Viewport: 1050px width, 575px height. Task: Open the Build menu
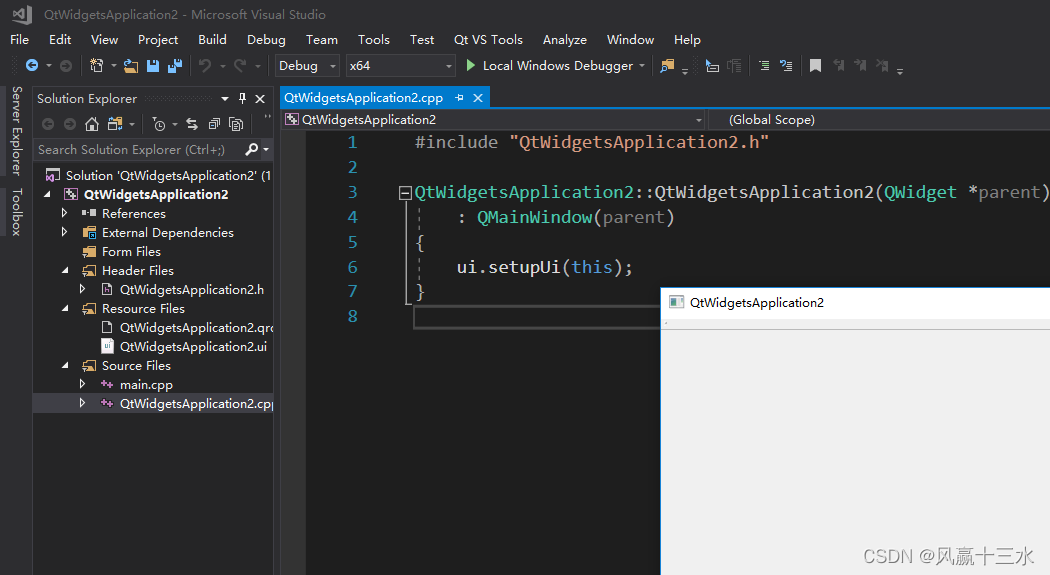pyautogui.click(x=212, y=40)
